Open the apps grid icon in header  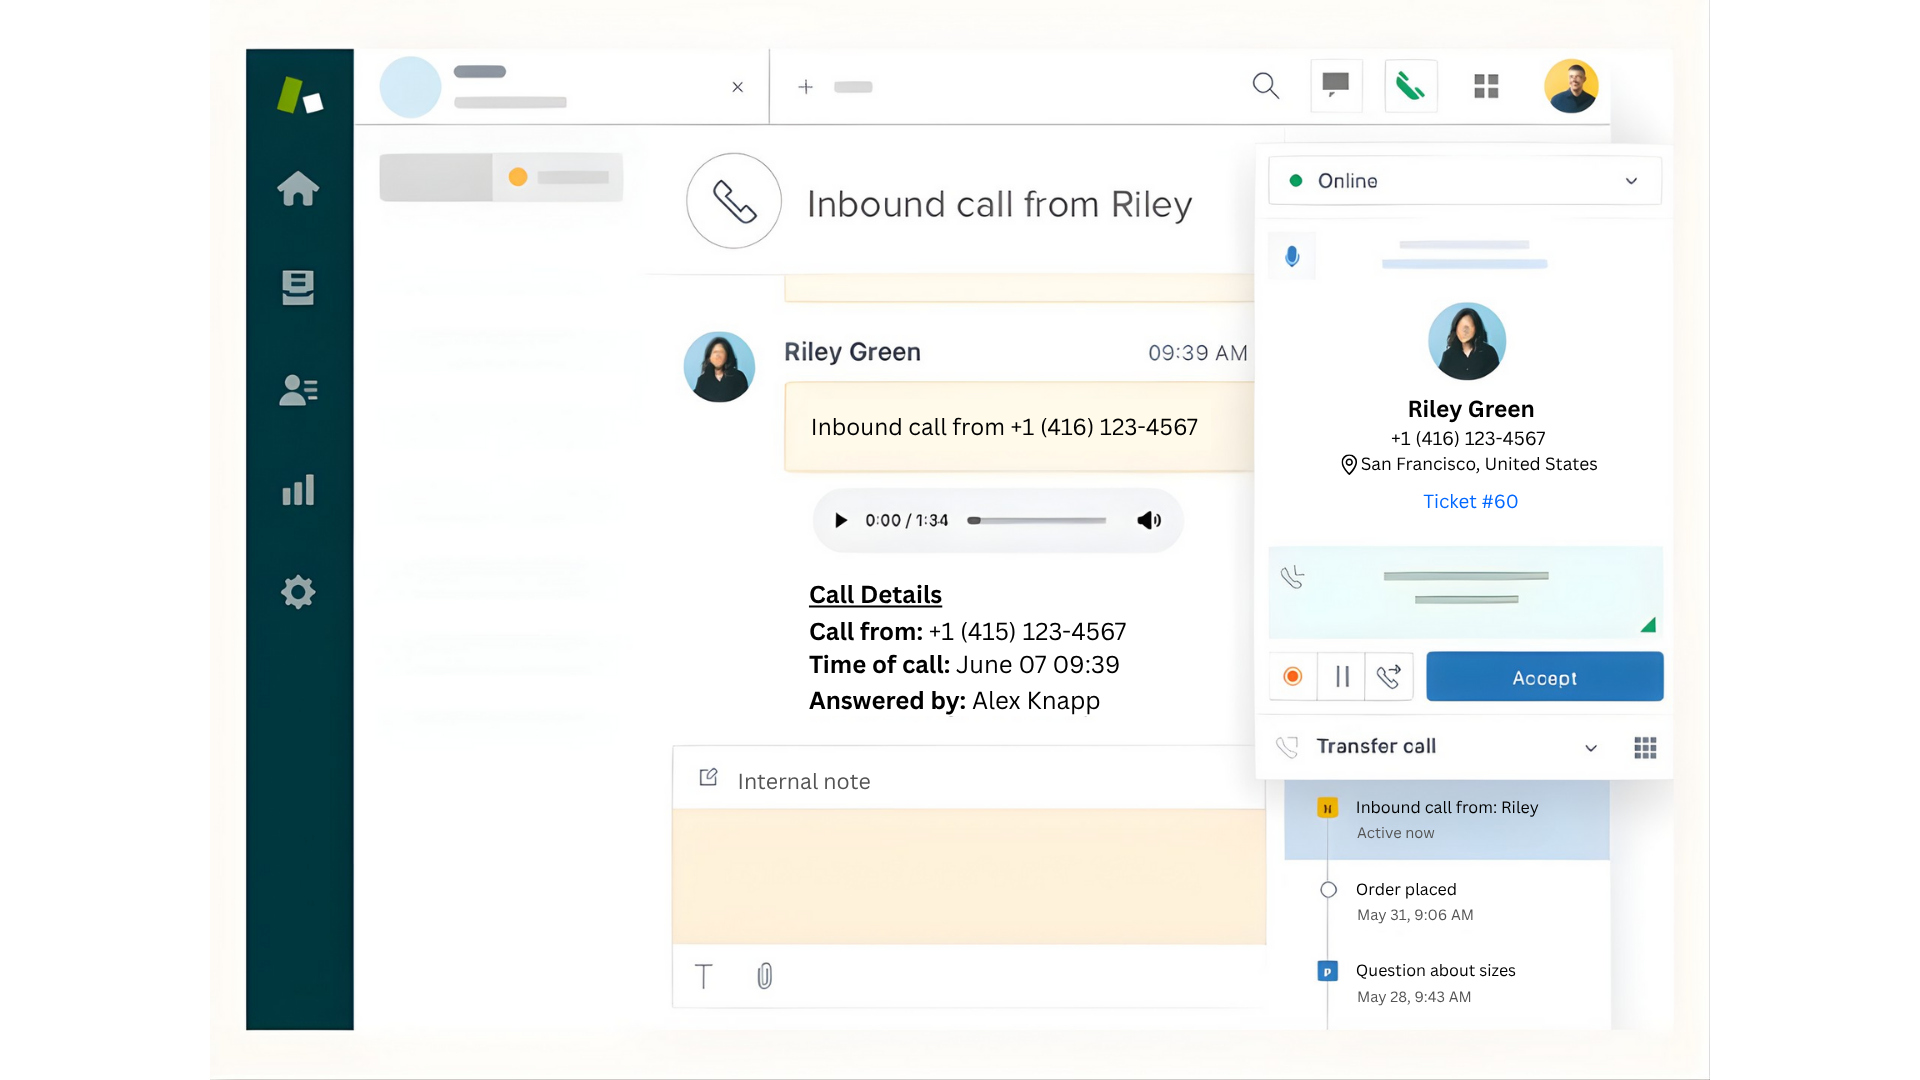(x=1486, y=86)
